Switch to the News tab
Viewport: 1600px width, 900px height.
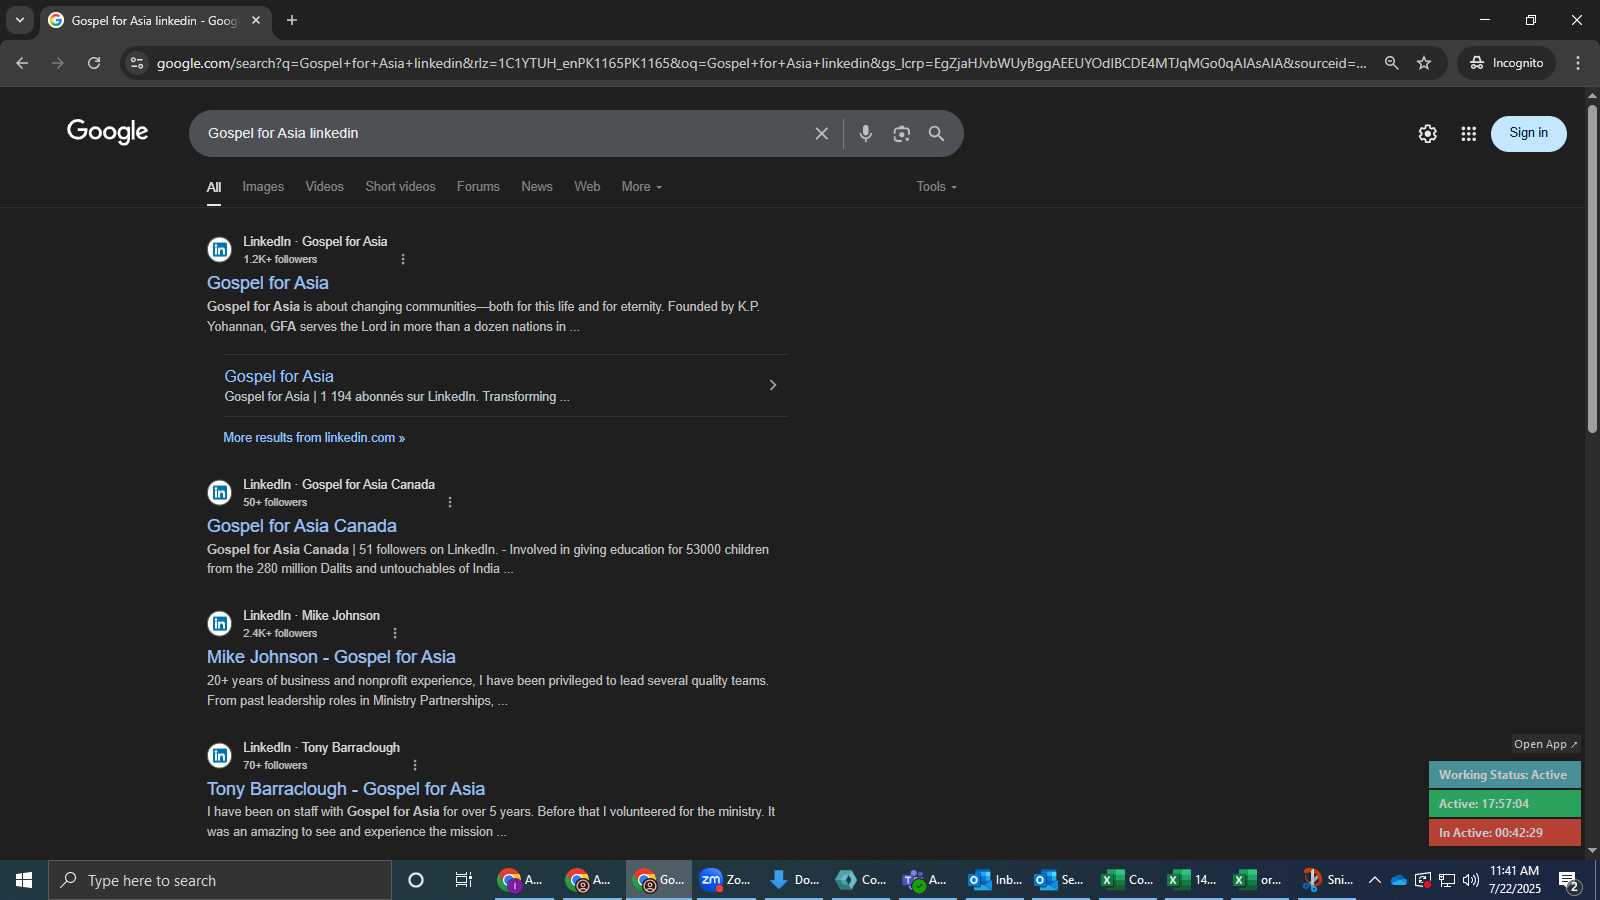(x=537, y=187)
